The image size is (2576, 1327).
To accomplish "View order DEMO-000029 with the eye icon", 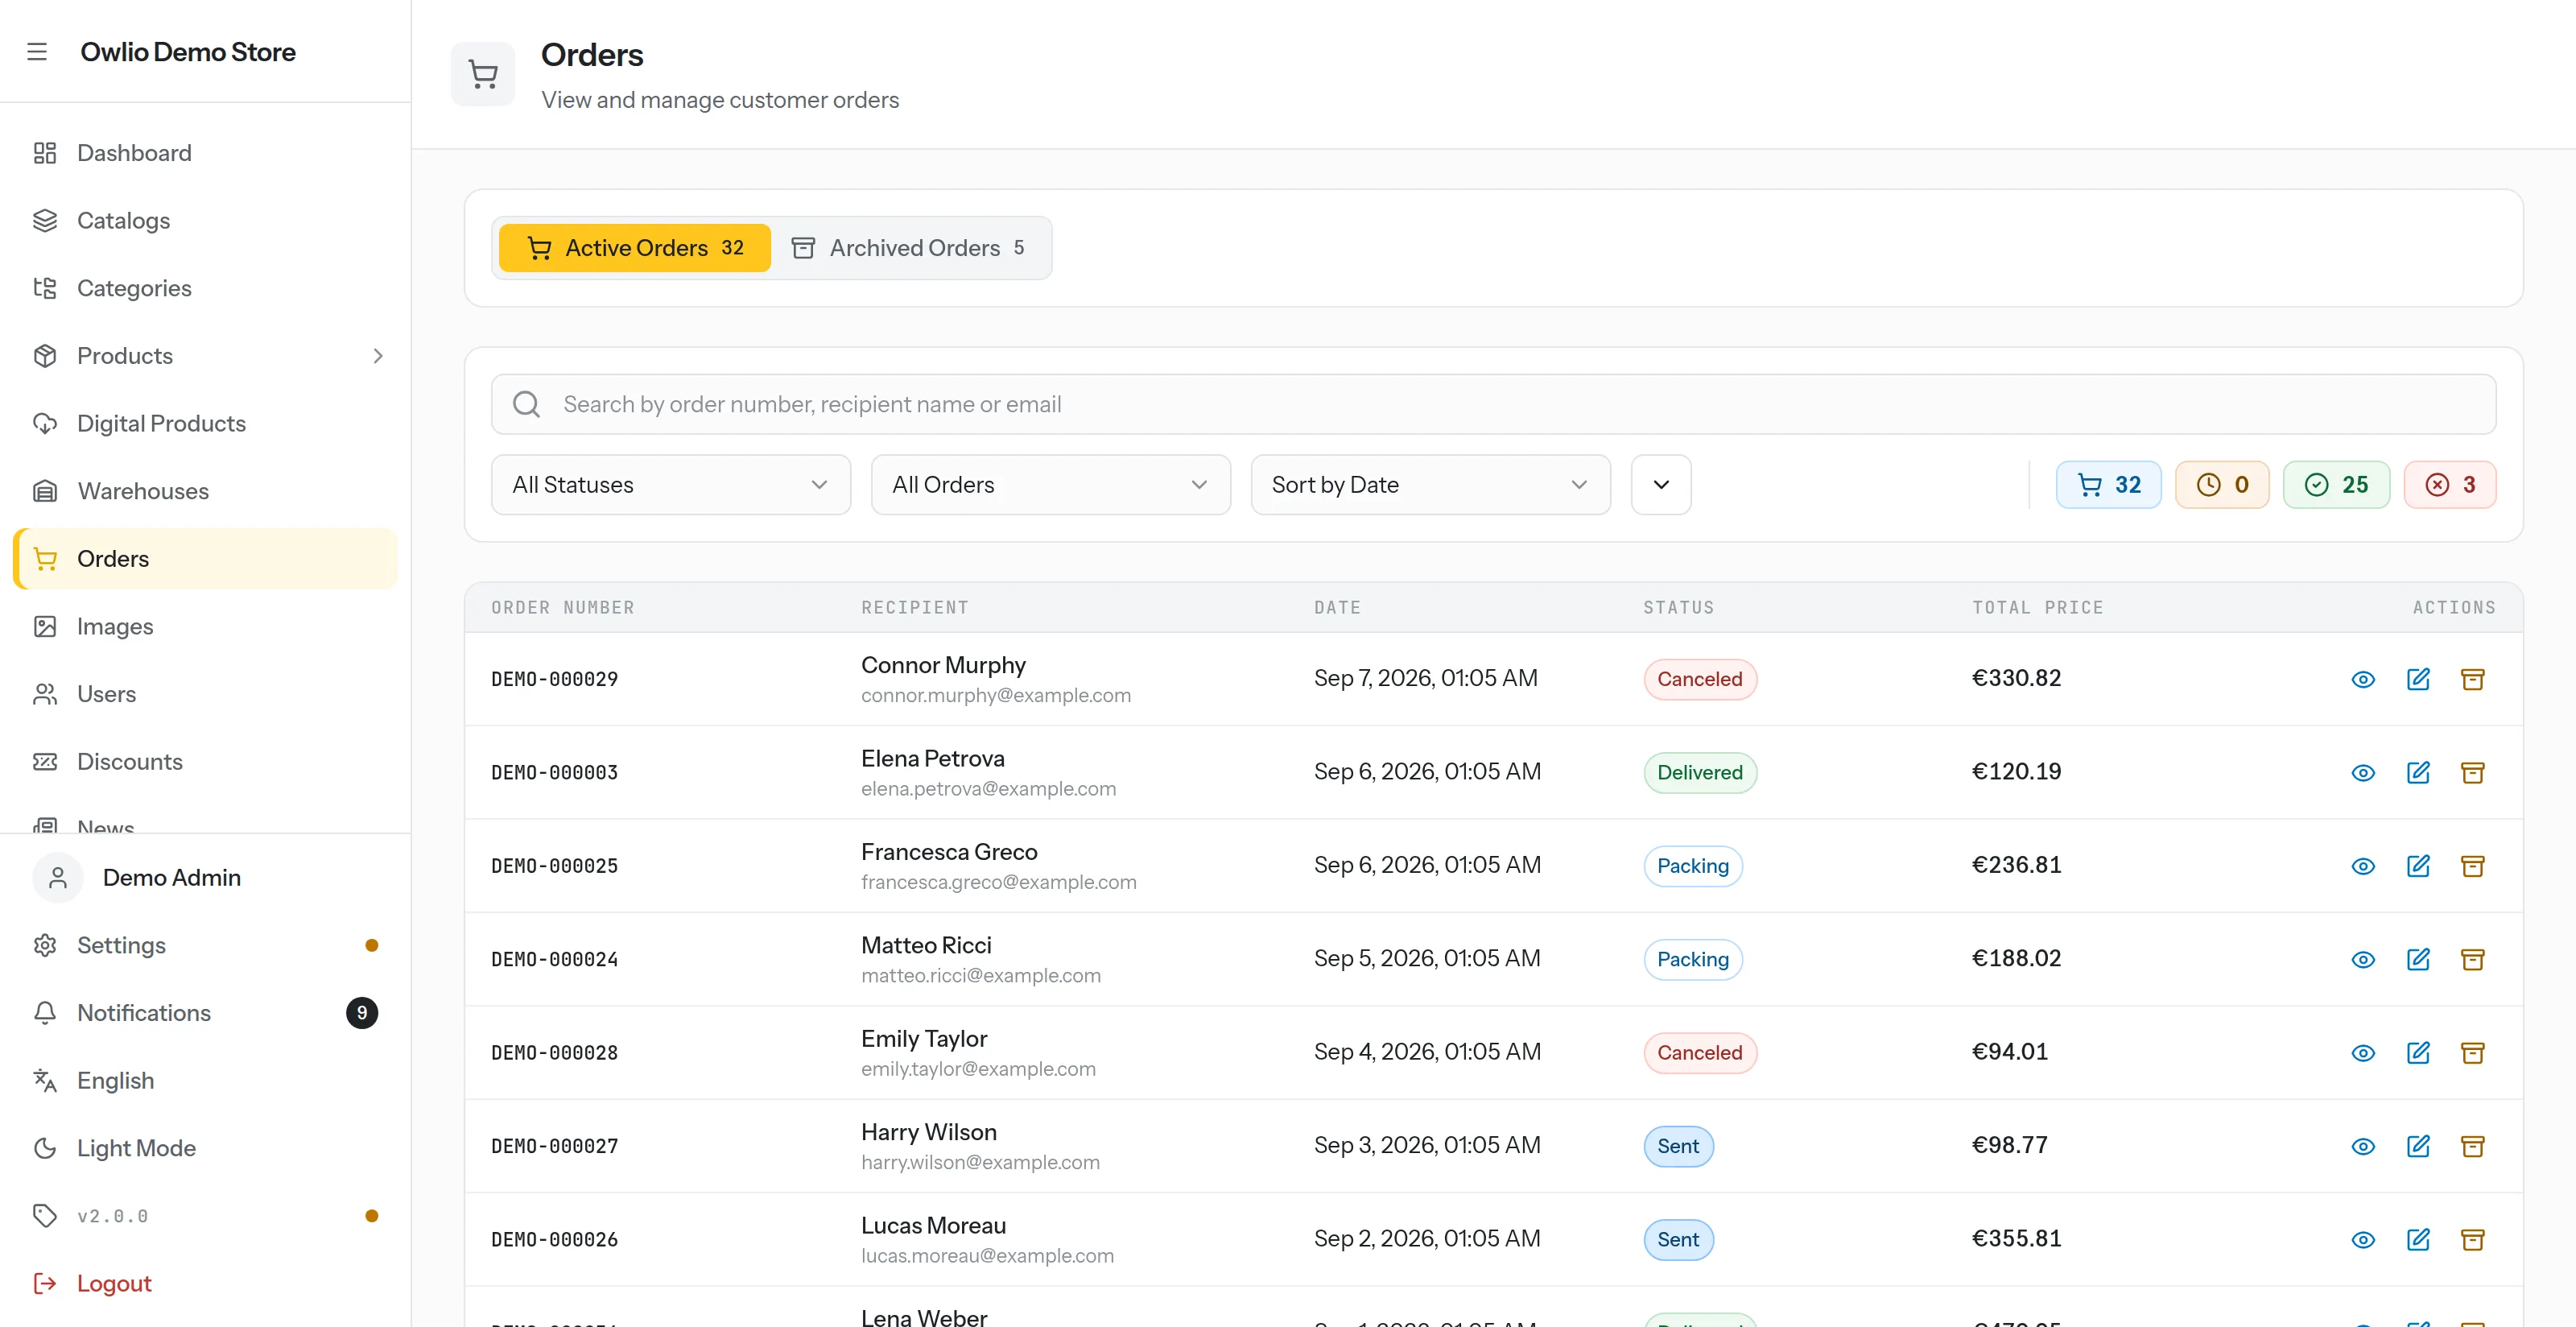I will pyautogui.click(x=2363, y=679).
